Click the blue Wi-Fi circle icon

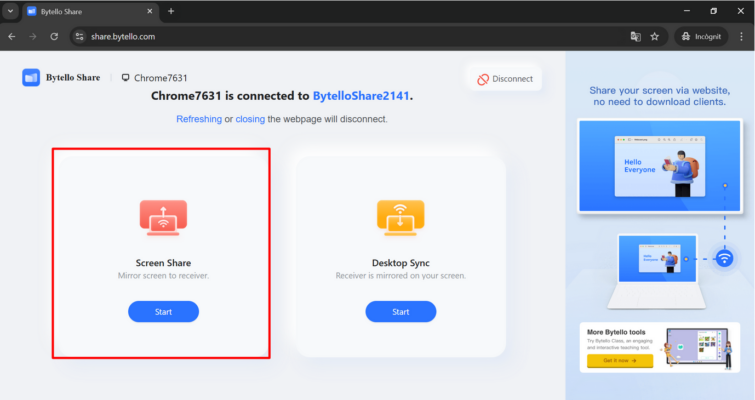[x=724, y=258]
